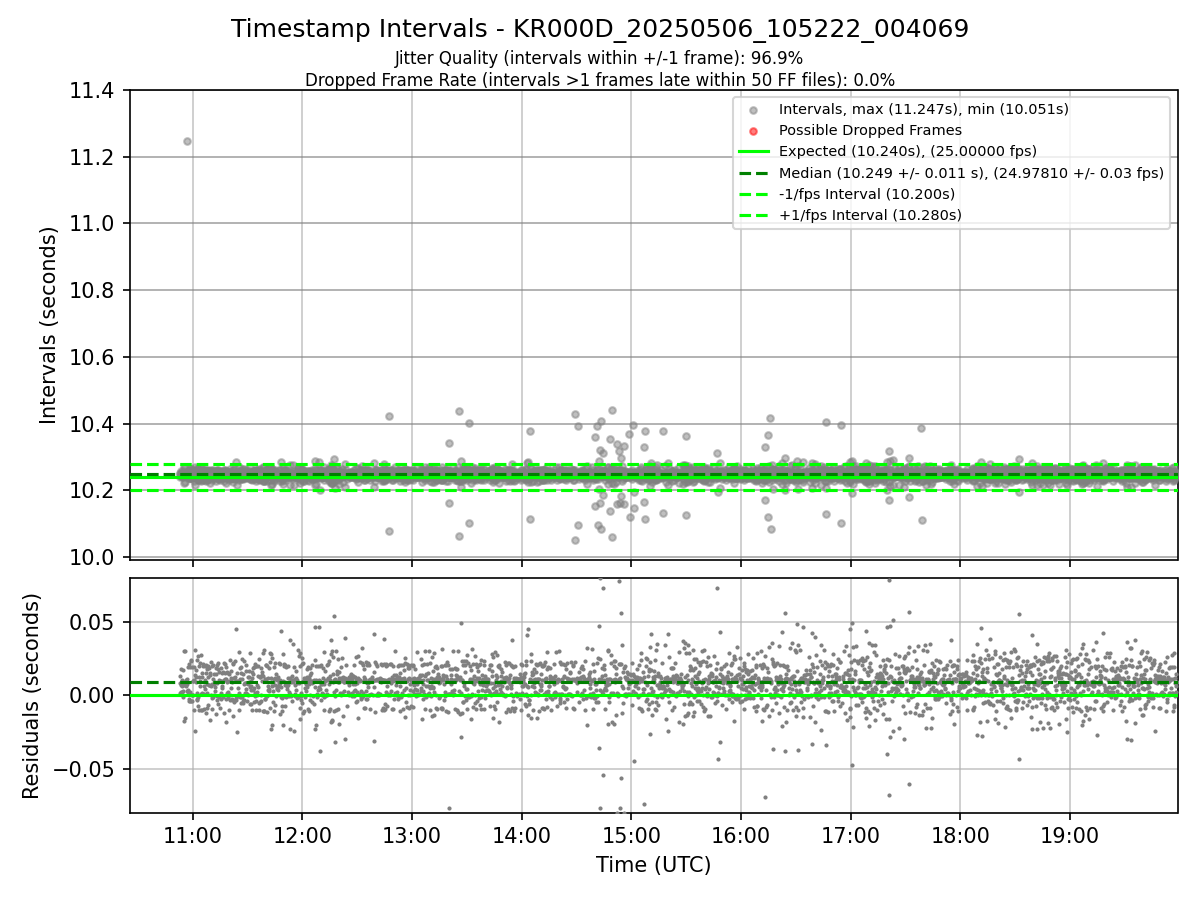This screenshot has width=1200, height=900.
Task: Click the red dot marker for Possible Dropped Frames
Action: point(754,131)
